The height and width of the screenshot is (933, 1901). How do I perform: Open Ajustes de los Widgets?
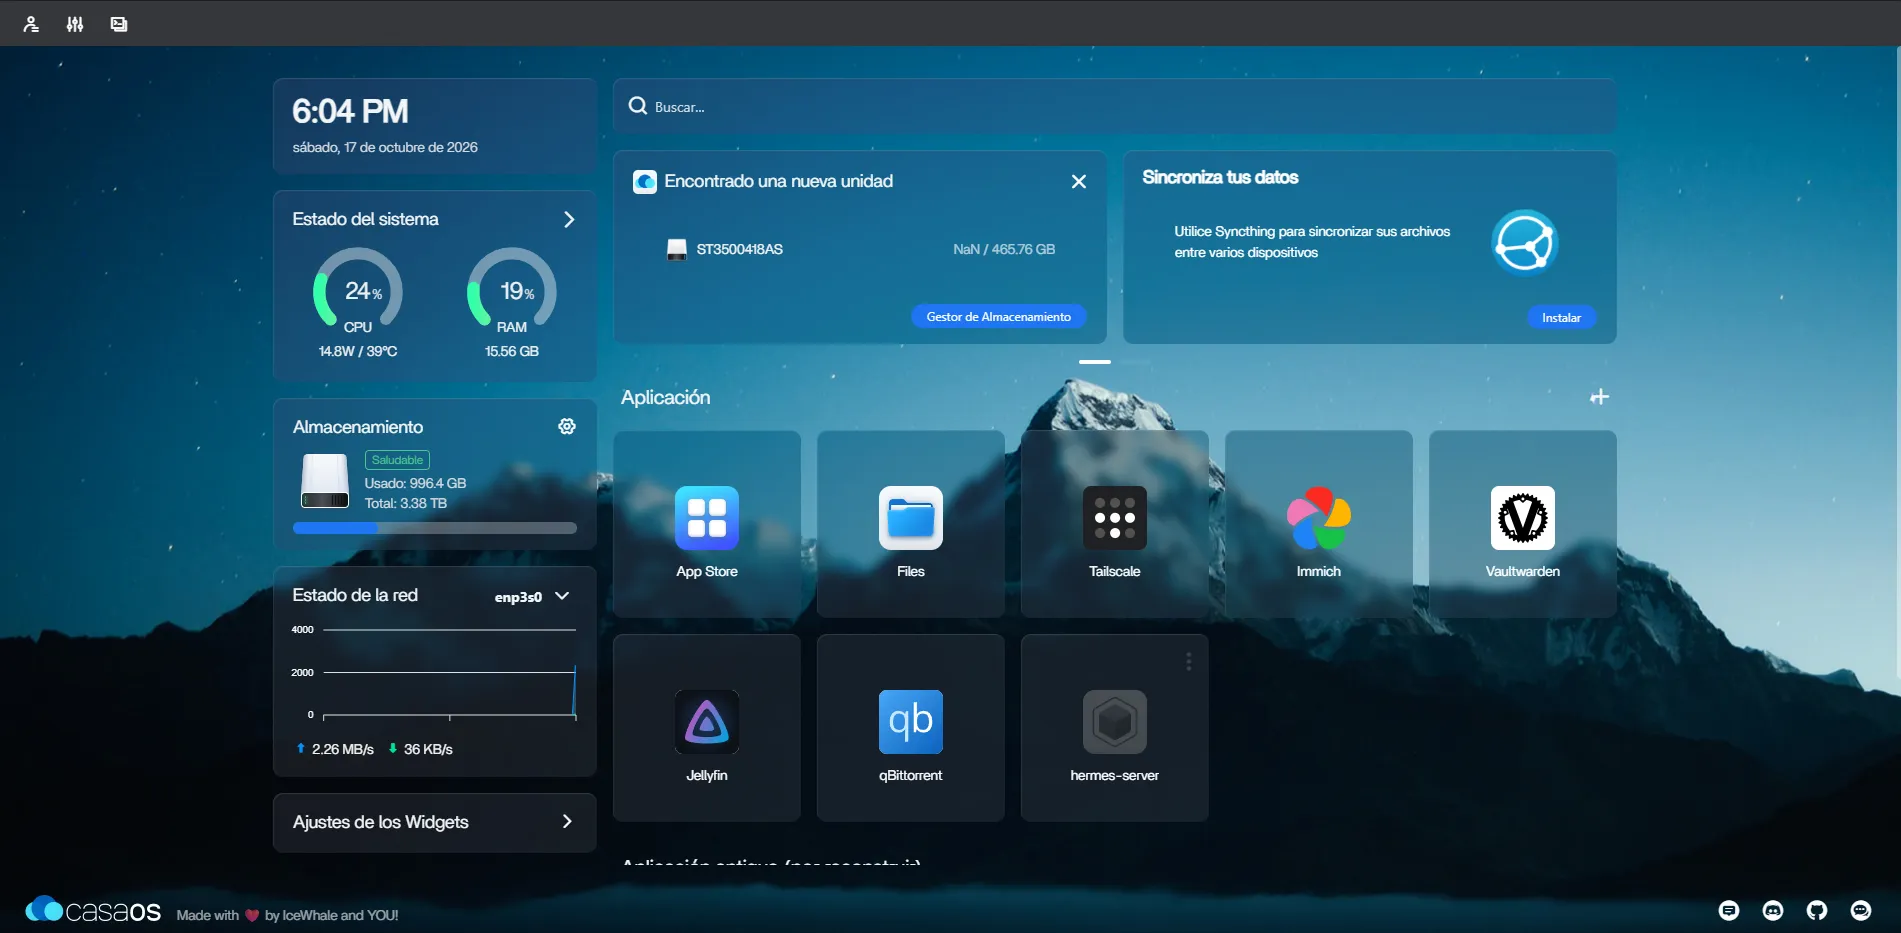pyautogui.click(x=434, y=822)
